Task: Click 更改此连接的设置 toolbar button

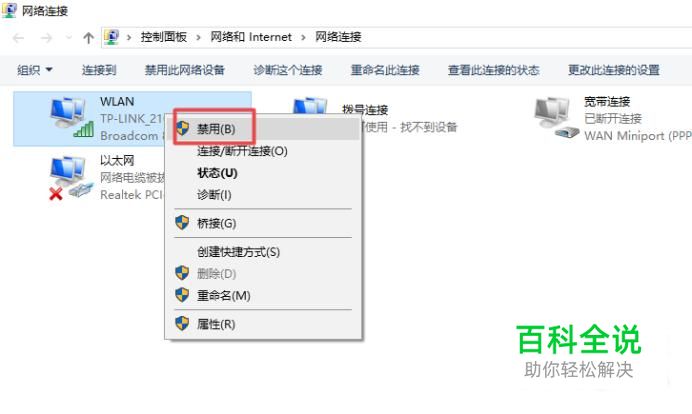Action: [613, 70]
